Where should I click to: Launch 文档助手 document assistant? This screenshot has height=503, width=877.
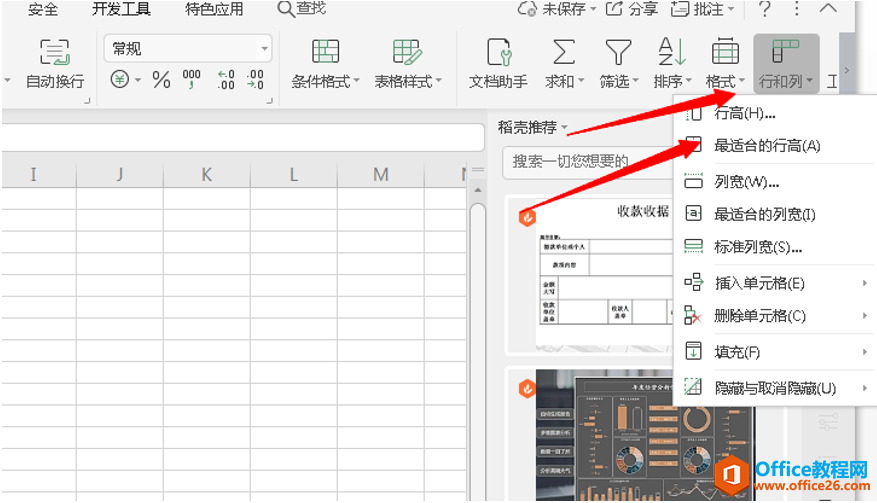tap(498, 64)
